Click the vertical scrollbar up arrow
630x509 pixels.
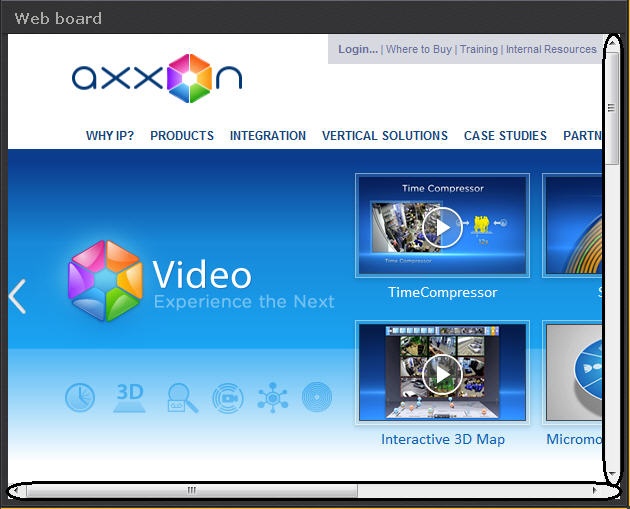[x=612, y=43]
